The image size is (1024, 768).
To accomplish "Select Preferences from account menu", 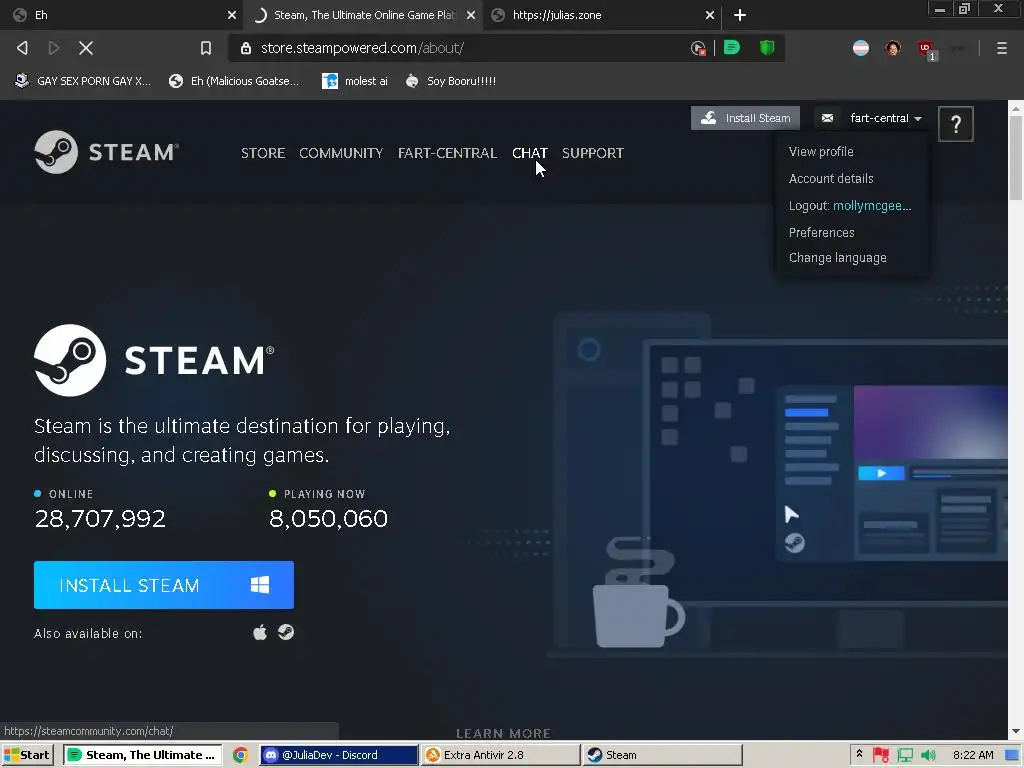I will coord(822,232).
